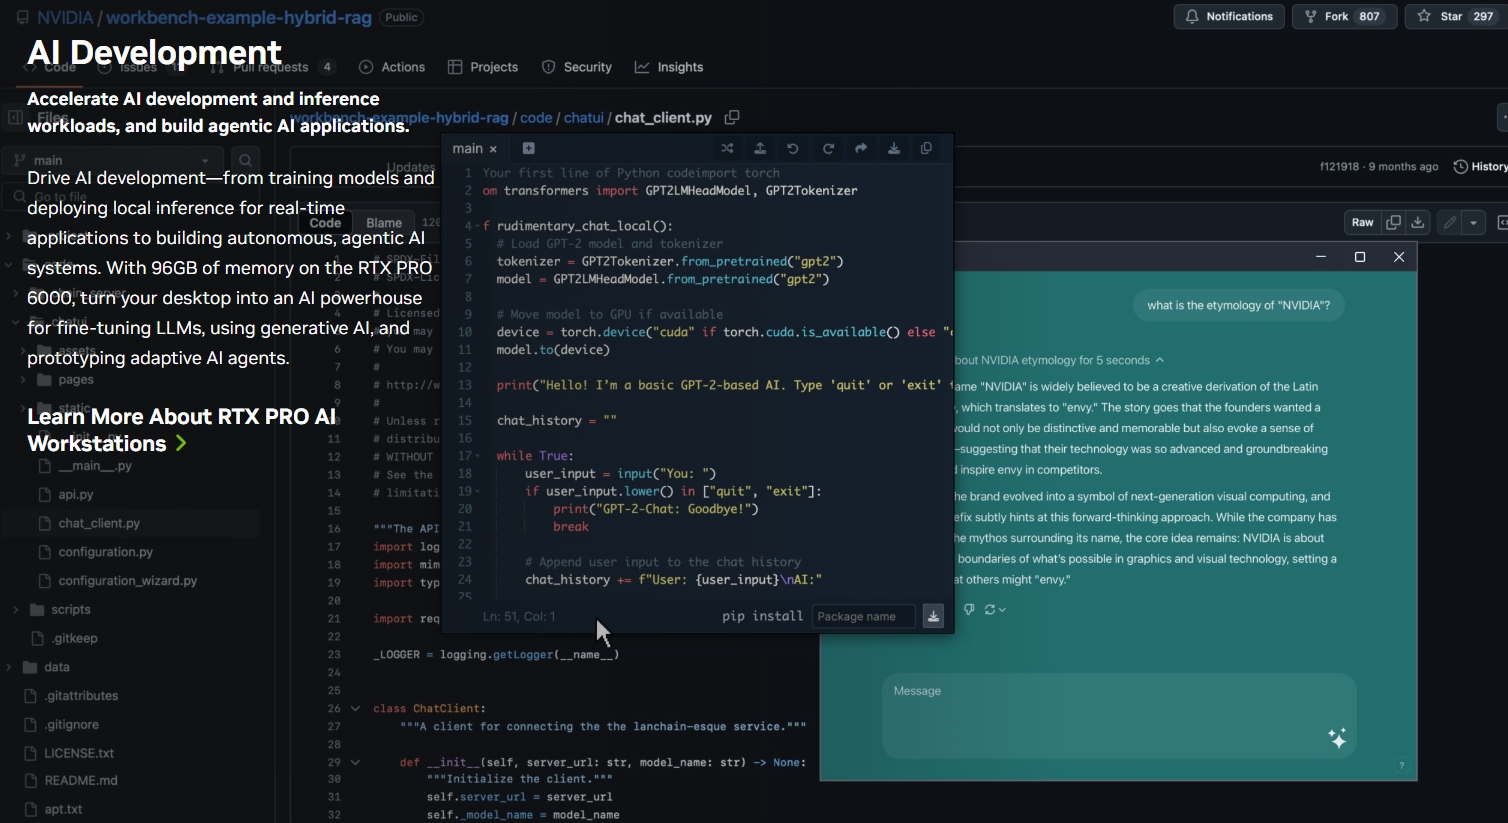Click the redo icon in code editor toolbar
Image resolution: width=1508 pixels, height=823 pixels.
828,148
